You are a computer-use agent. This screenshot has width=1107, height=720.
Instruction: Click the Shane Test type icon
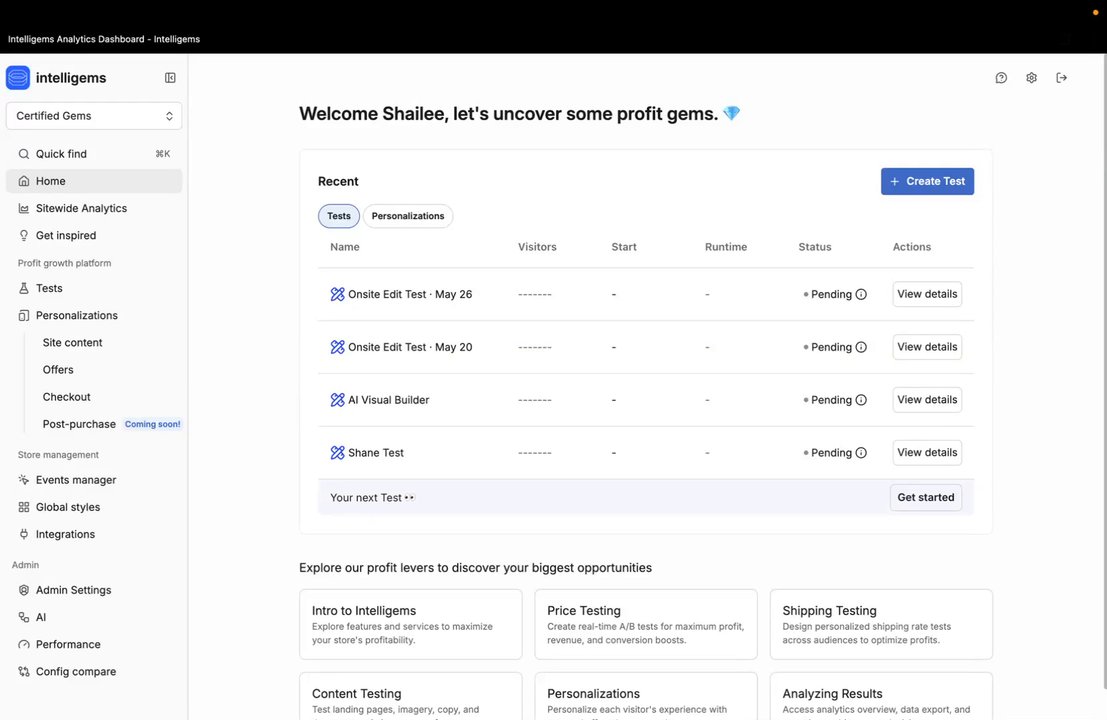click(x=337, y=452)
